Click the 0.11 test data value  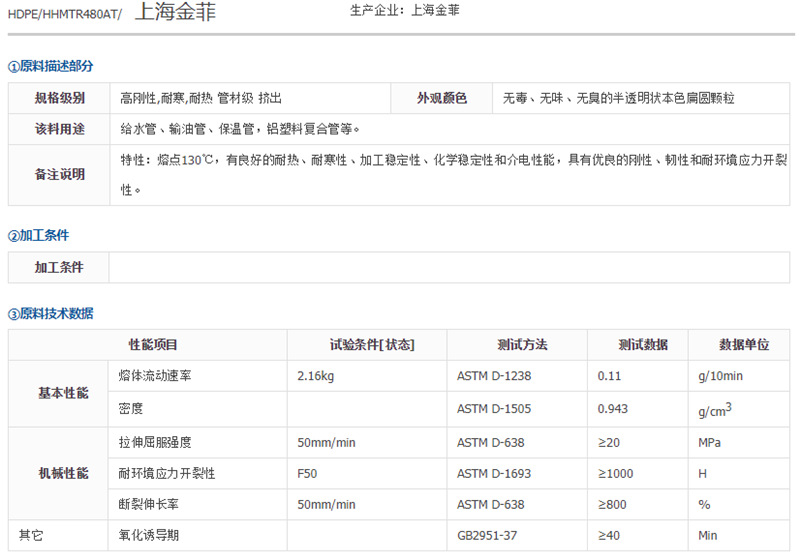coord(609,376)
